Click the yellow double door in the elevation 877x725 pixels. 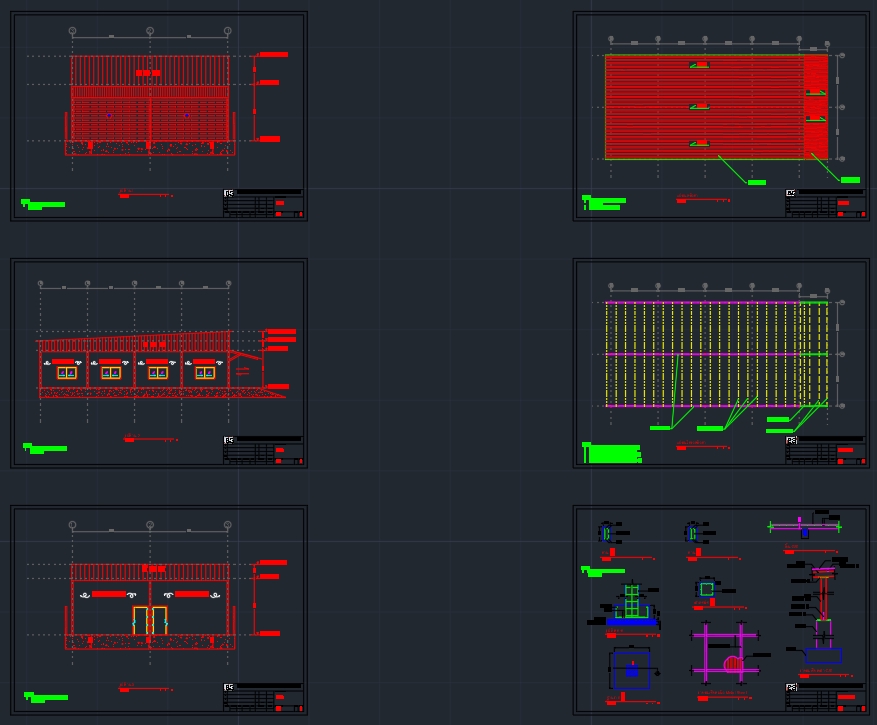pos(150,620)
